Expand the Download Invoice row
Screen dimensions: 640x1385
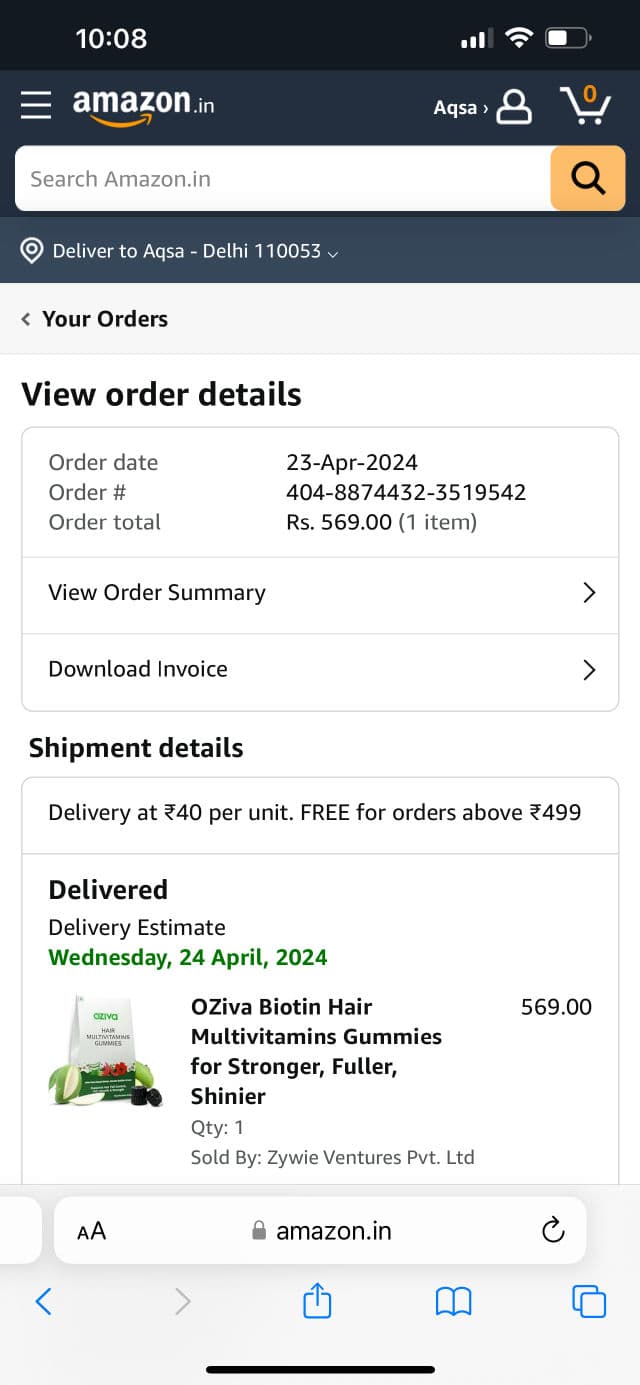(320, 670)
